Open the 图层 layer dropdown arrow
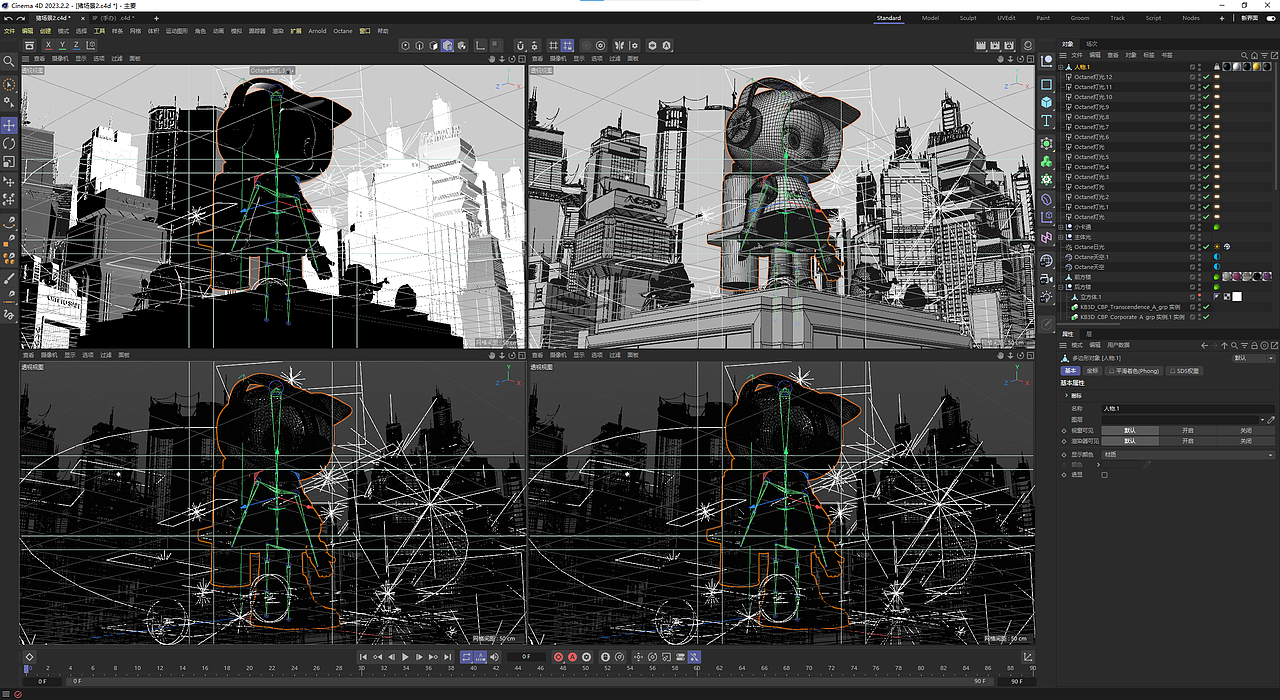 point(1262,419)
